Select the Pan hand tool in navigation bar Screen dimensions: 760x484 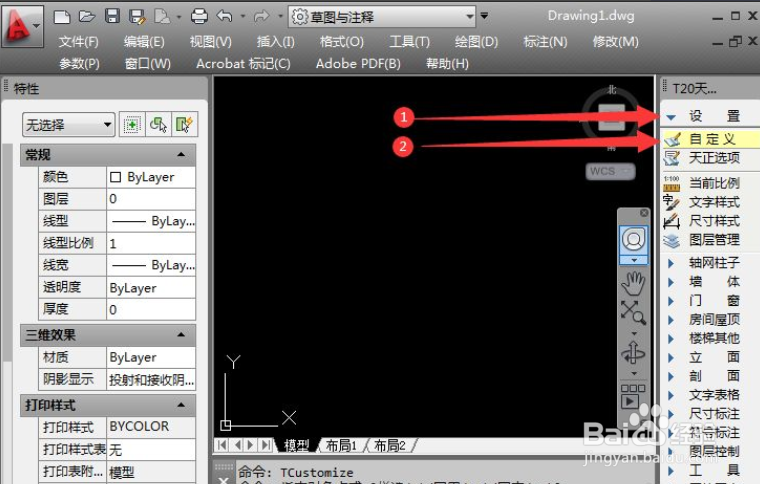633,283
